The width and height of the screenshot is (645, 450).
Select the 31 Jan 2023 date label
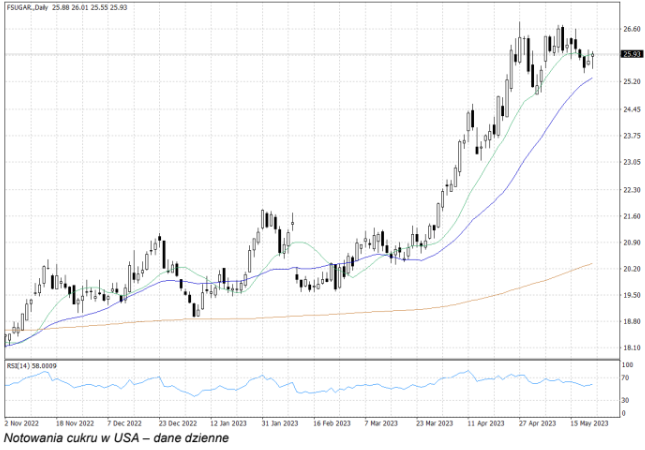pyautogui.click(x=279, y=423)
